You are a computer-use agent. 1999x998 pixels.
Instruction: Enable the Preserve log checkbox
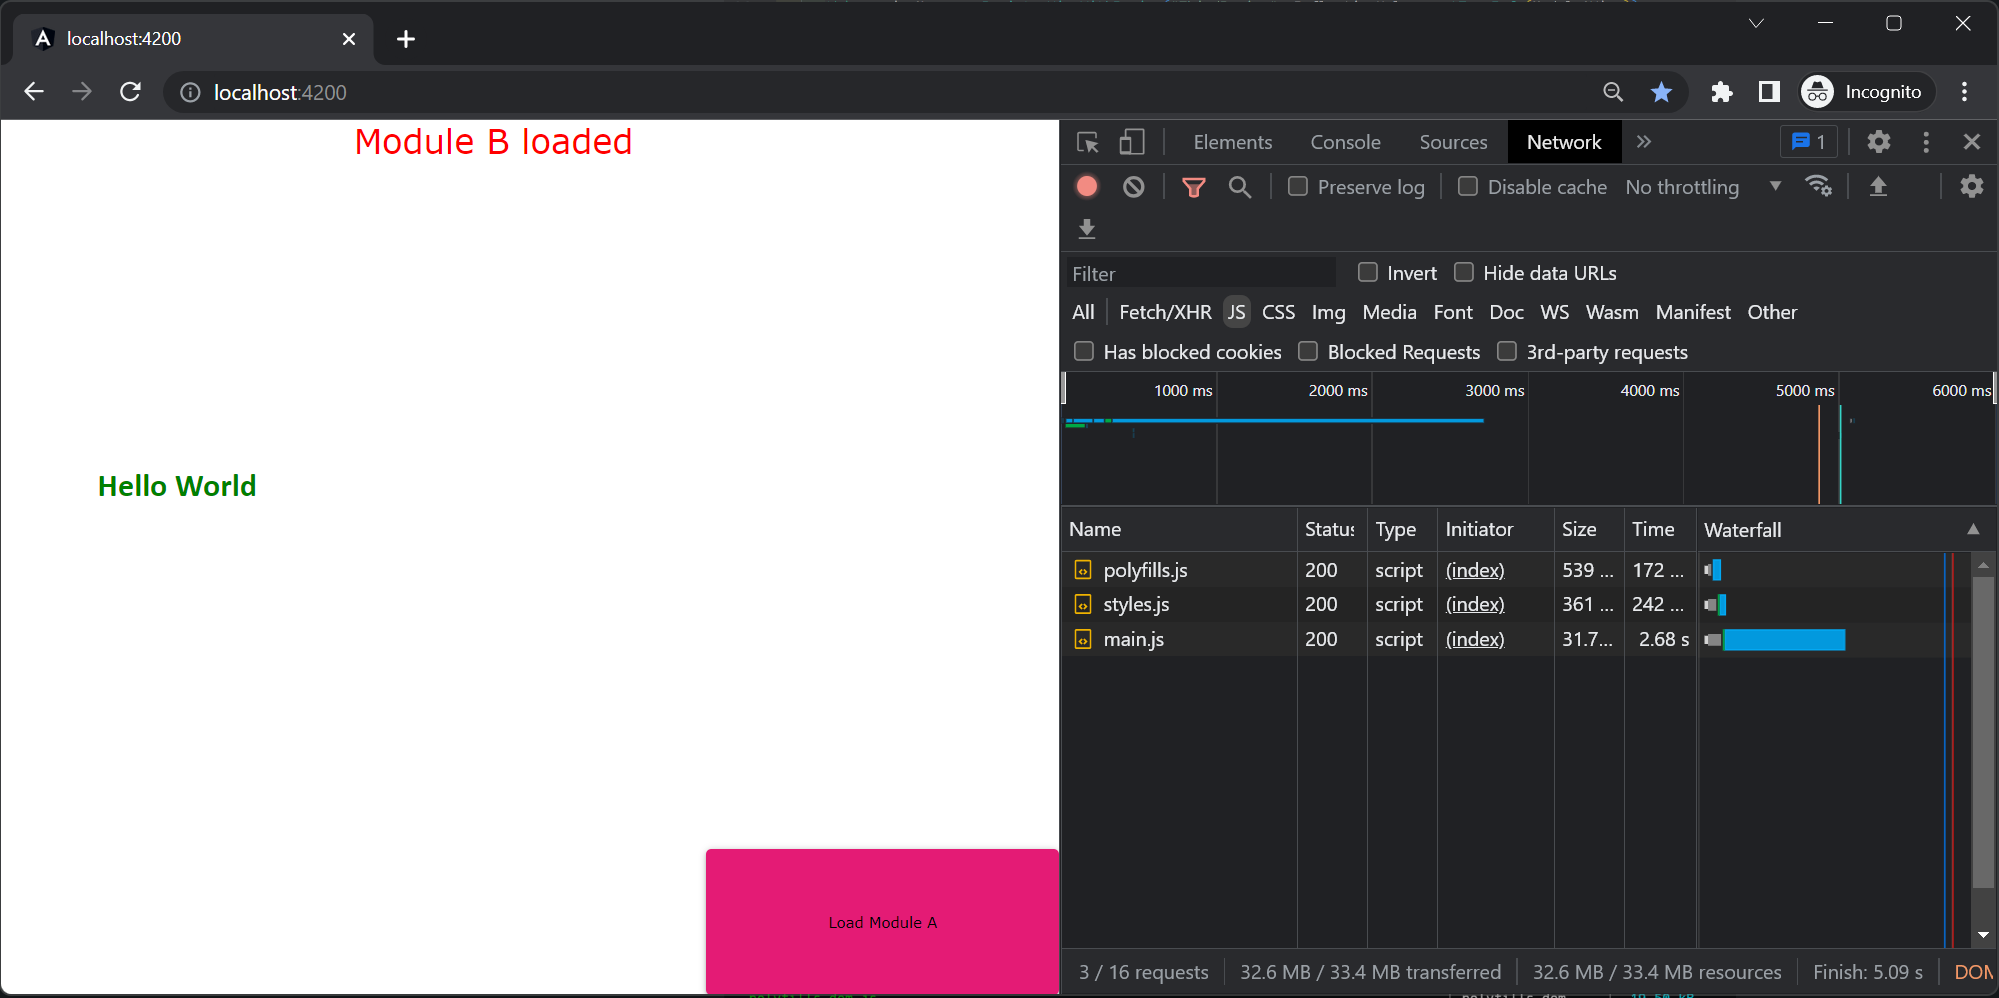coord(1298,187)
